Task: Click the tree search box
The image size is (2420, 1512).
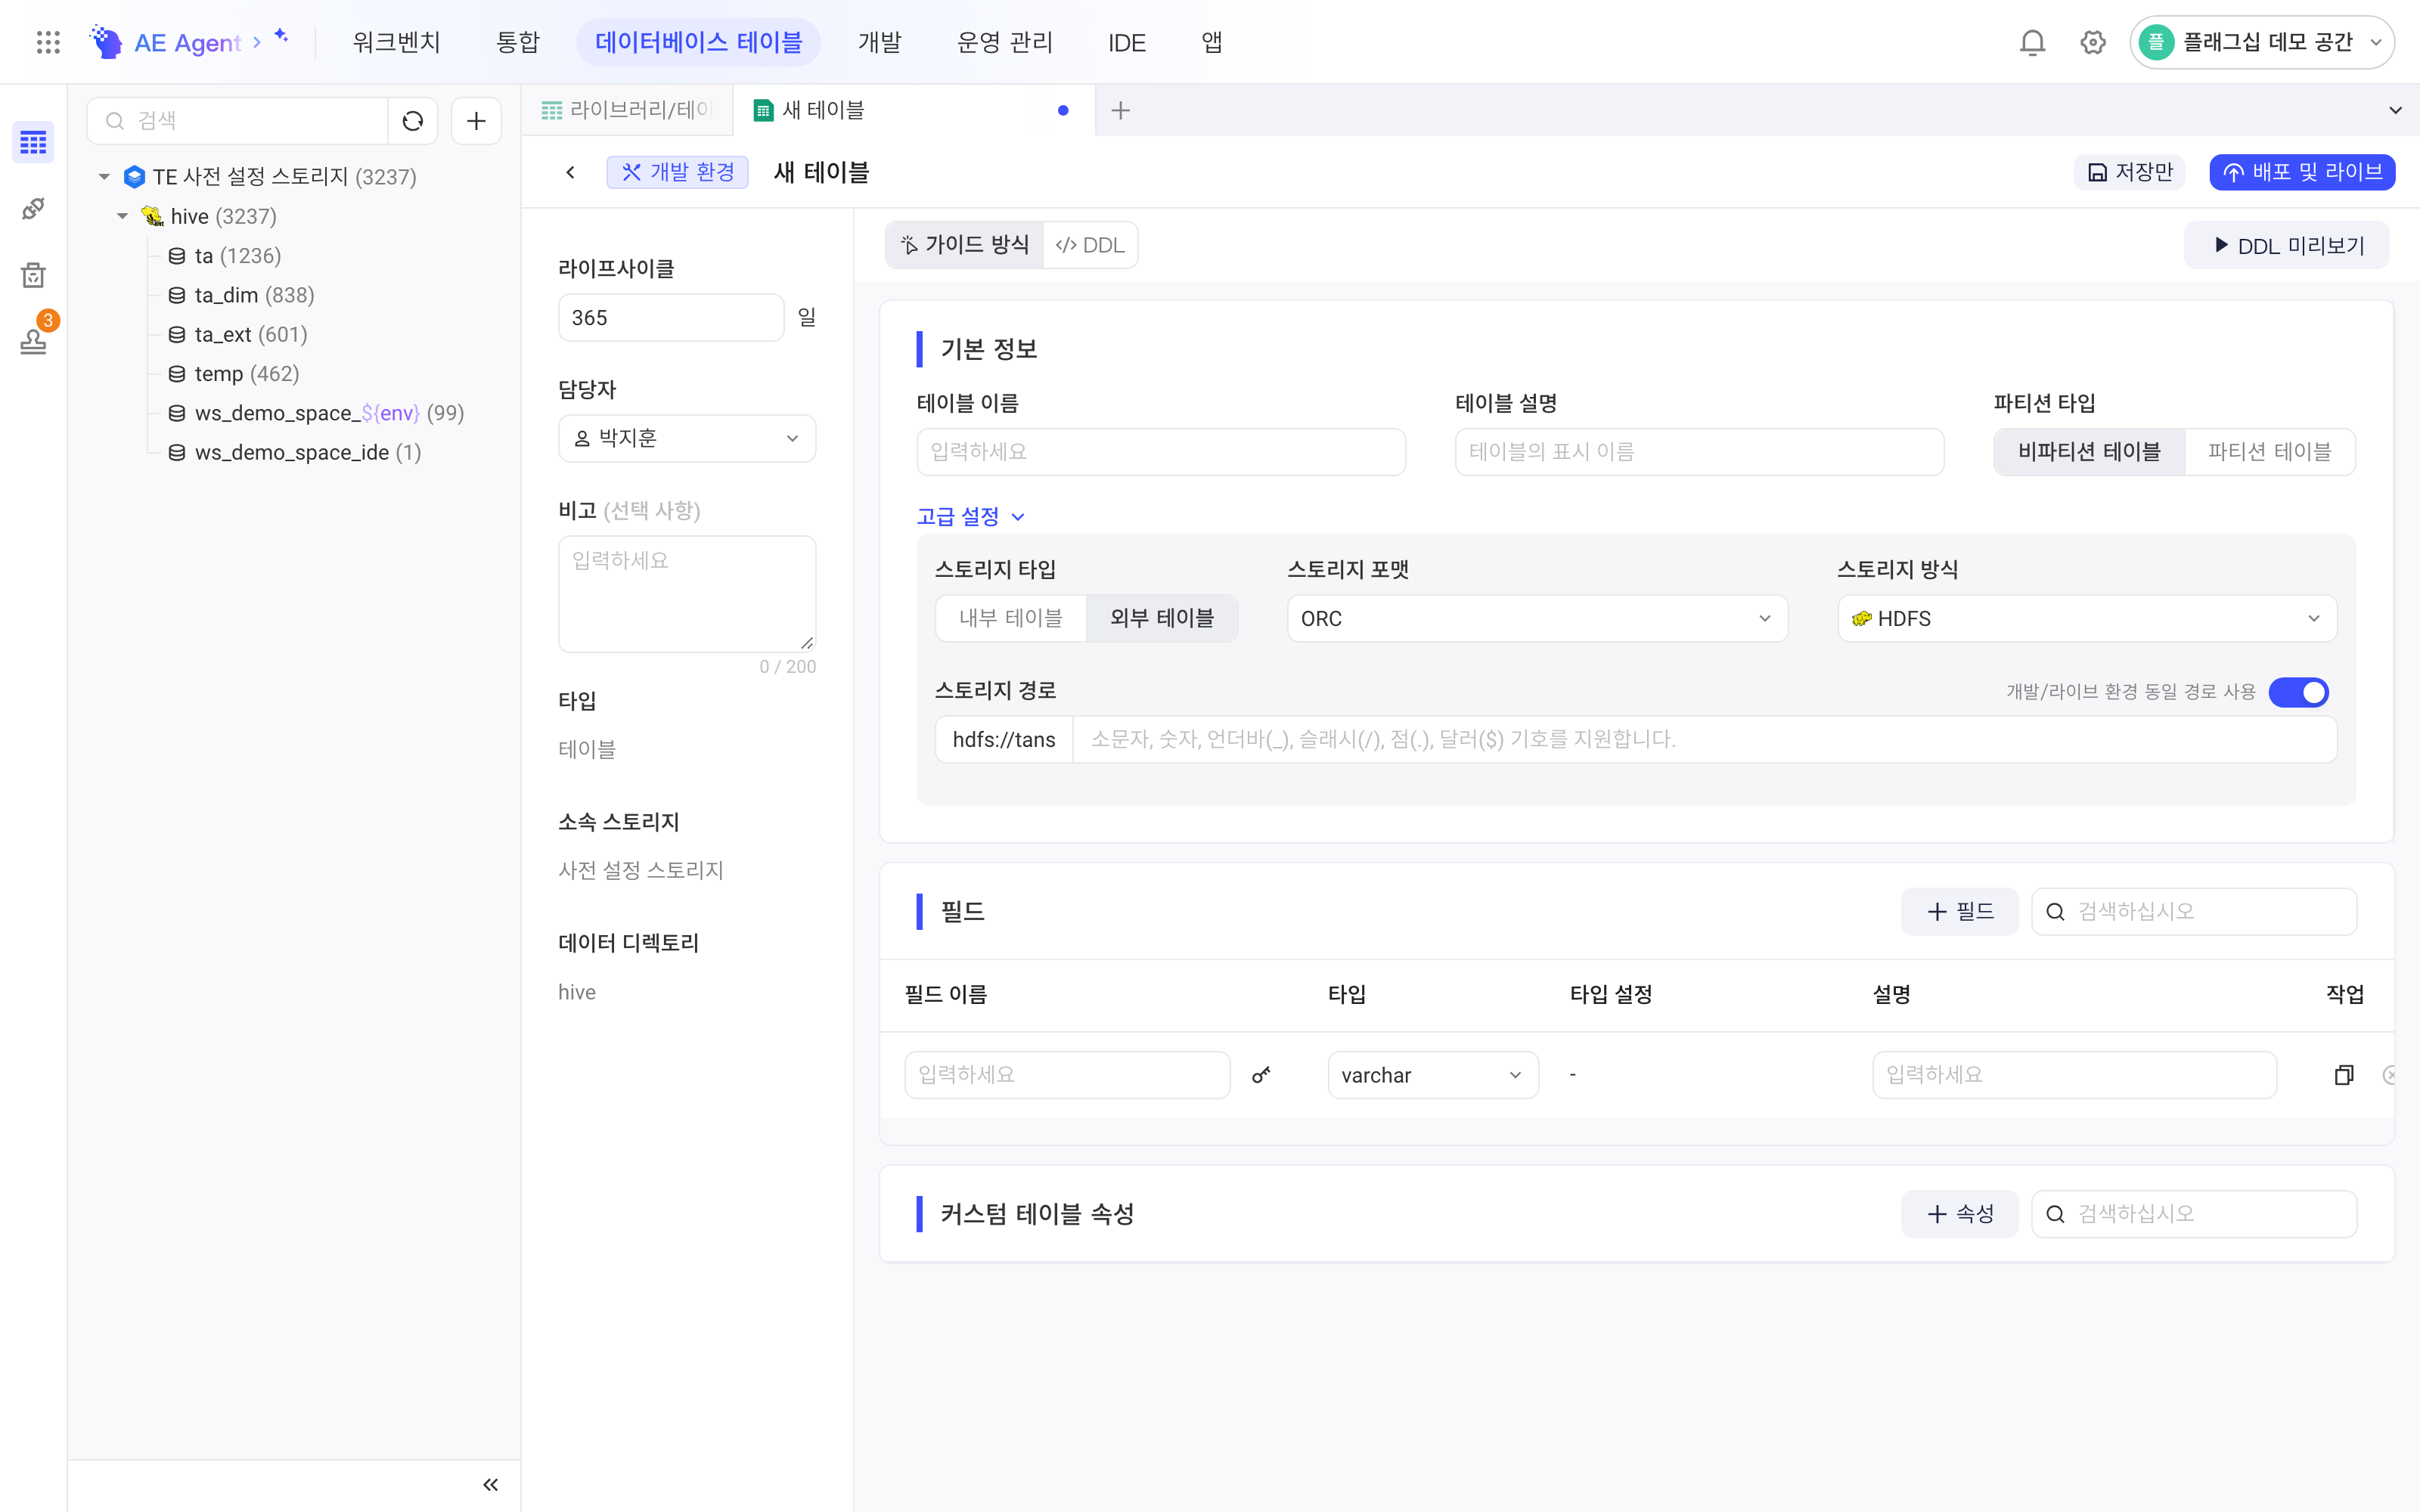Action: 237,121
